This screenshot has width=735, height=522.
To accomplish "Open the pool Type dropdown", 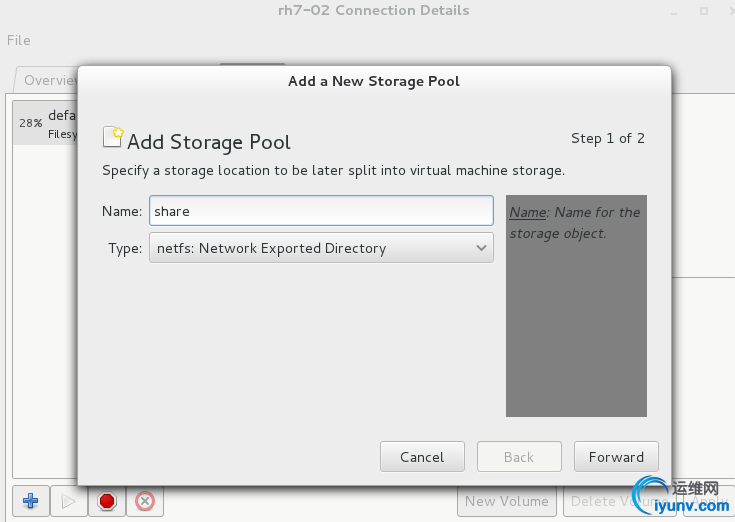I will pyautogui.click(x=321, y=248).
